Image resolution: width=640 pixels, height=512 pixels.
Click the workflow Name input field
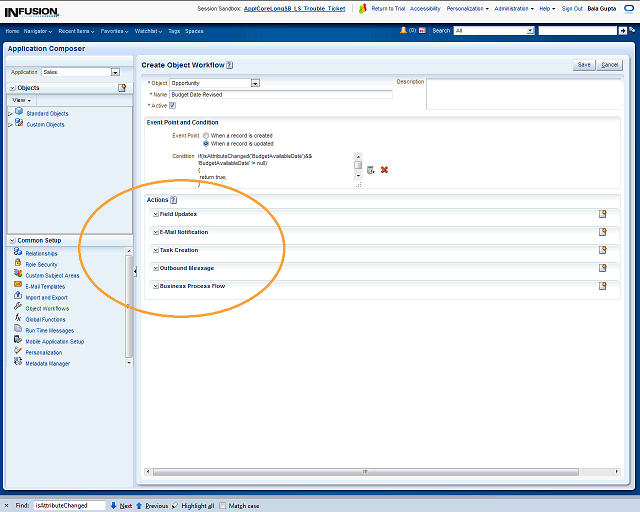[281, 94]
